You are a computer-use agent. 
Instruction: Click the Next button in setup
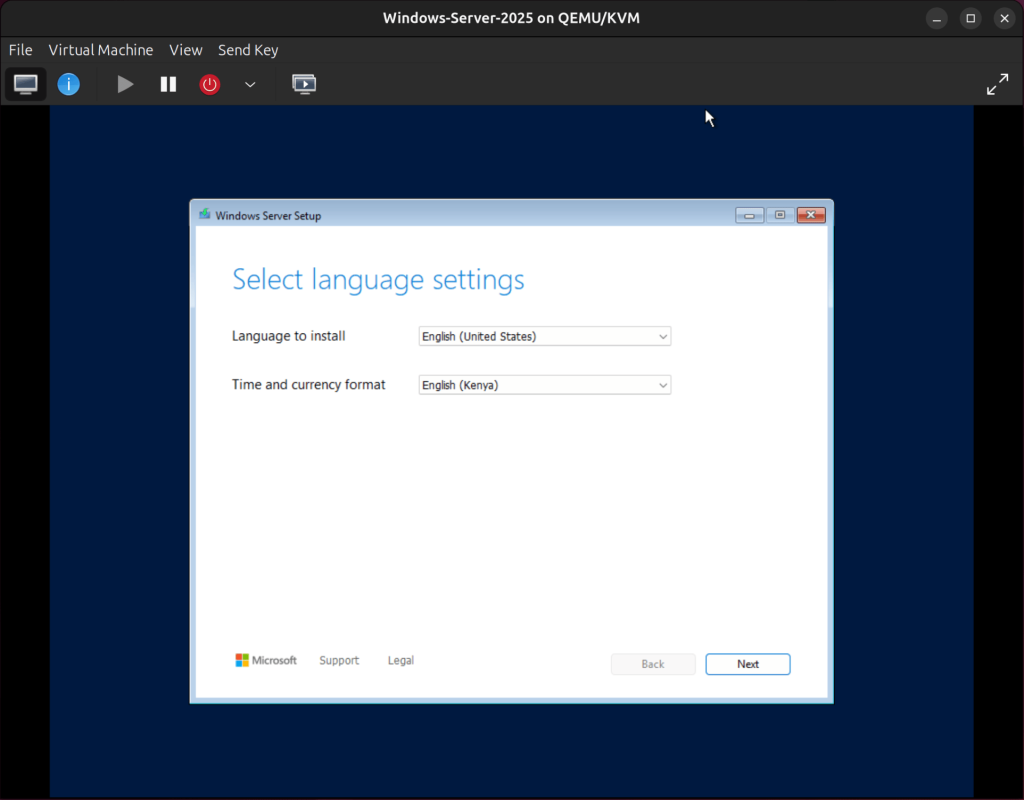pyautogui.click(x=747, y=663)
